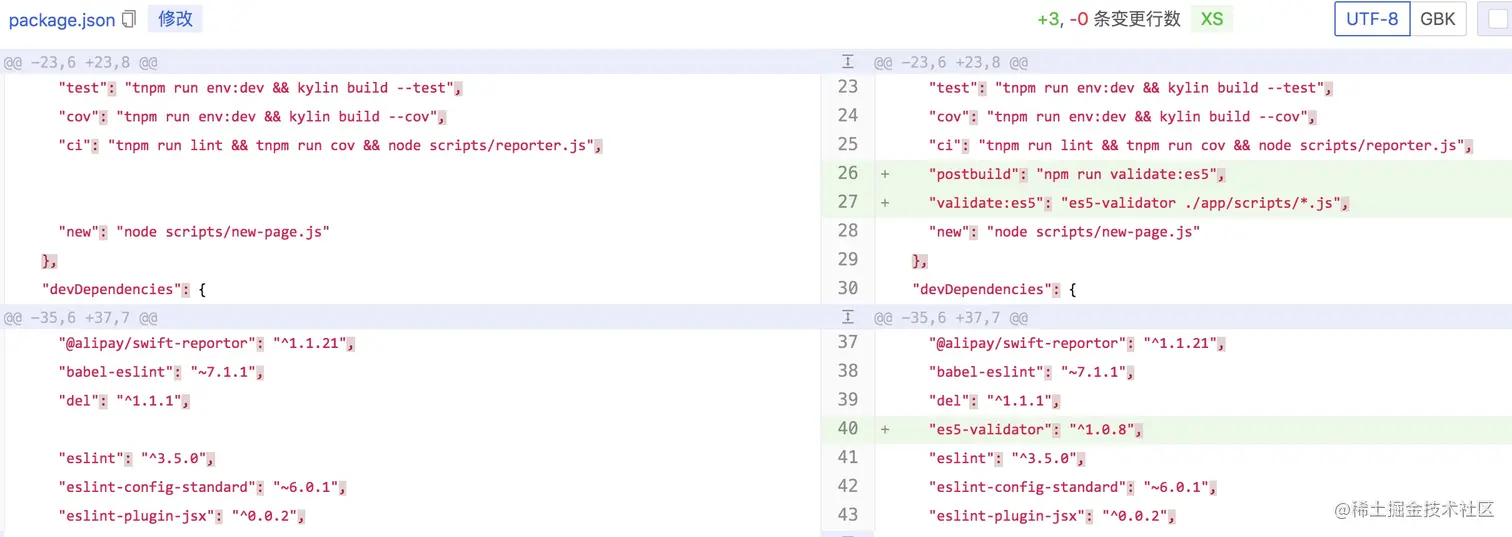This screenshot has width=1512, height=537.
Task: Select line number 38
Action: pyautogui.click(x=848, y=372)
